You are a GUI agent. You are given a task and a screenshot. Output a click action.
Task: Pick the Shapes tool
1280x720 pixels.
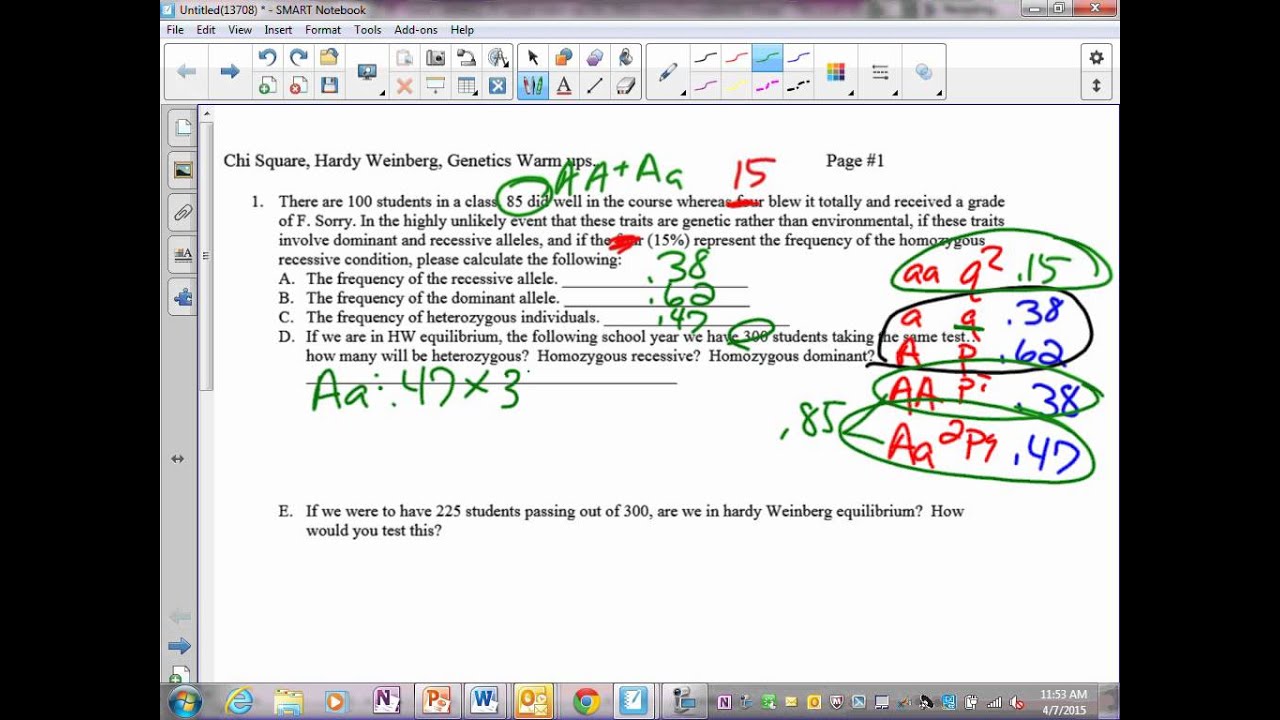(564, 58)
